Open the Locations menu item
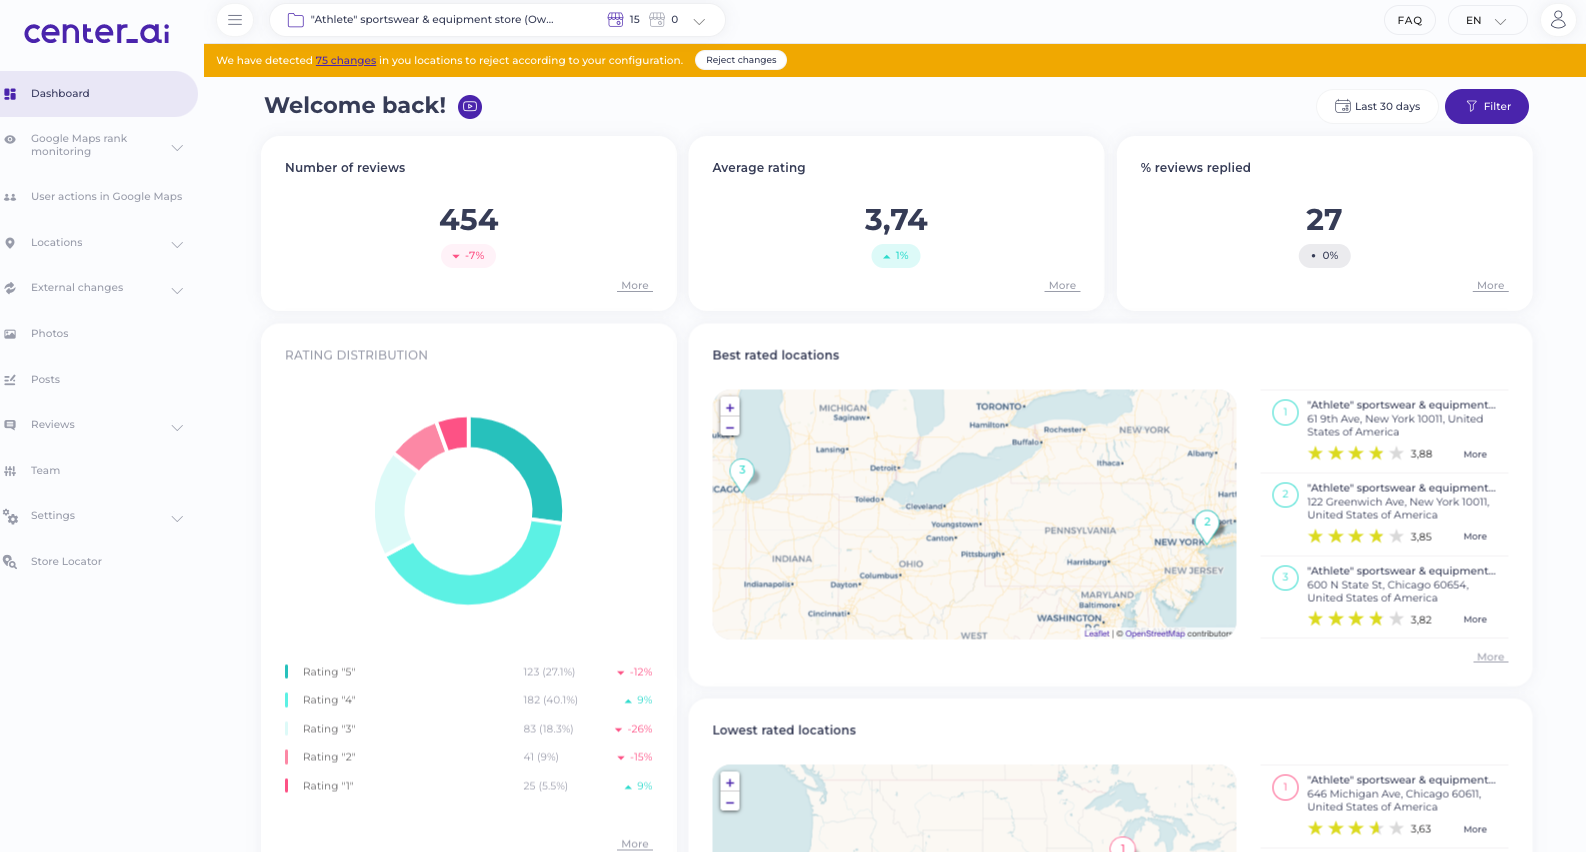 tap(56, 243)
